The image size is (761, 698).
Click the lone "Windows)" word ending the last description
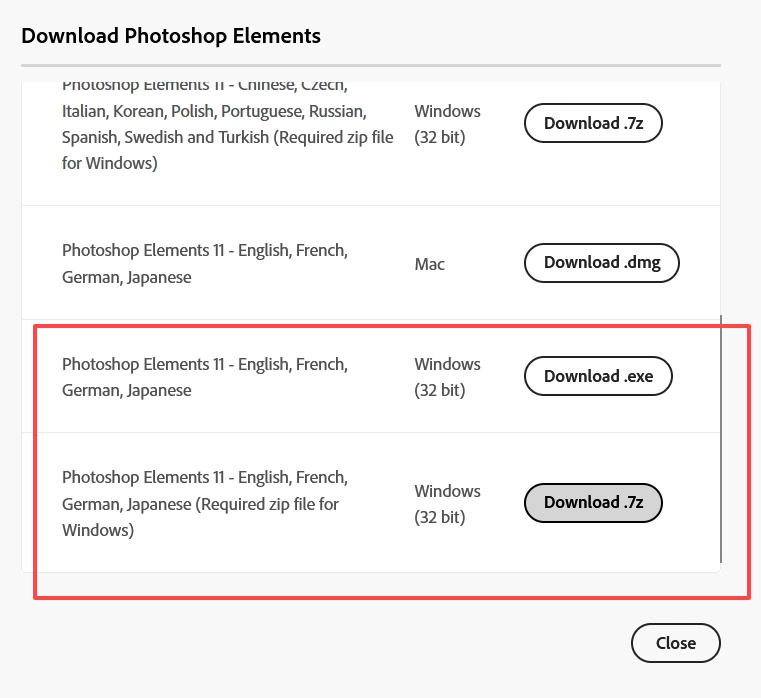click(x=98, y=530)
